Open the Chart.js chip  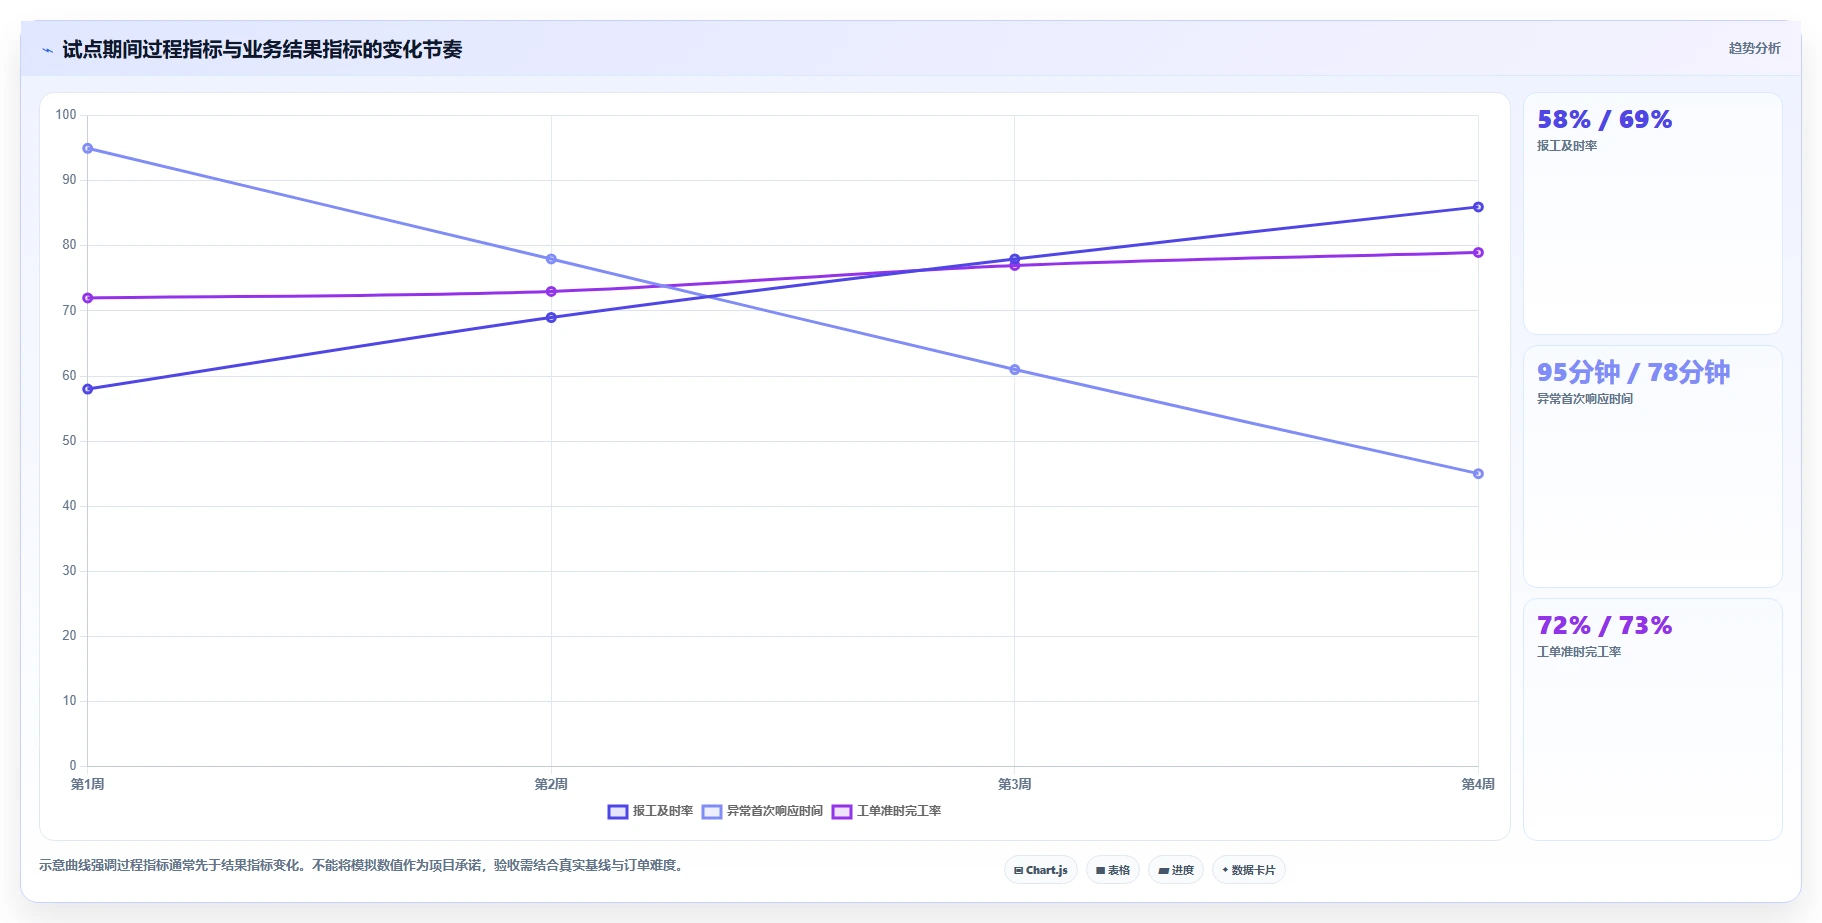(1040, 870)
